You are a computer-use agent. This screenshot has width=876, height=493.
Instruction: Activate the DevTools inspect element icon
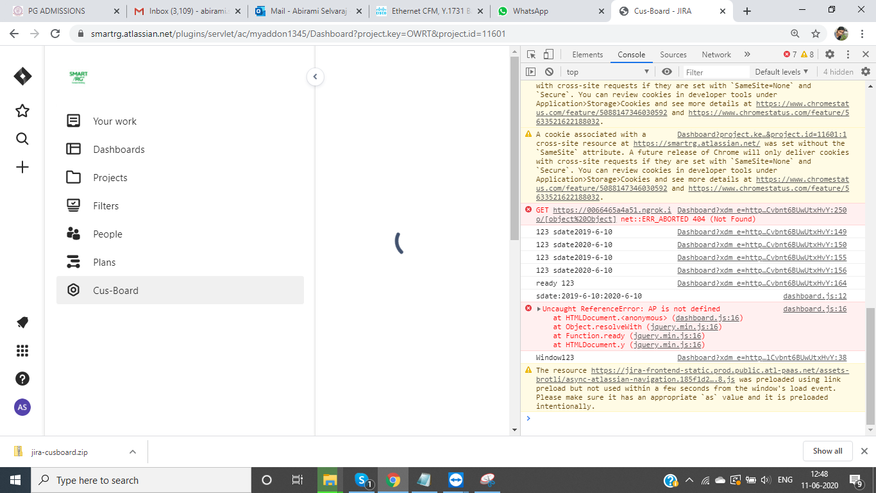pyautogui.click(x=531, y=54)
